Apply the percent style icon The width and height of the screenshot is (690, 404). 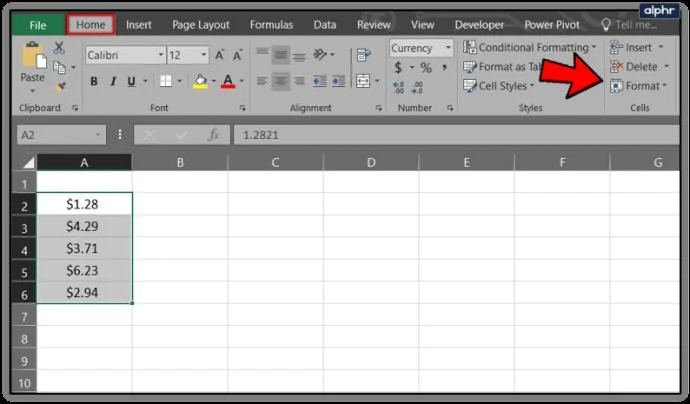pyautogui.click(x=426, y=67)
